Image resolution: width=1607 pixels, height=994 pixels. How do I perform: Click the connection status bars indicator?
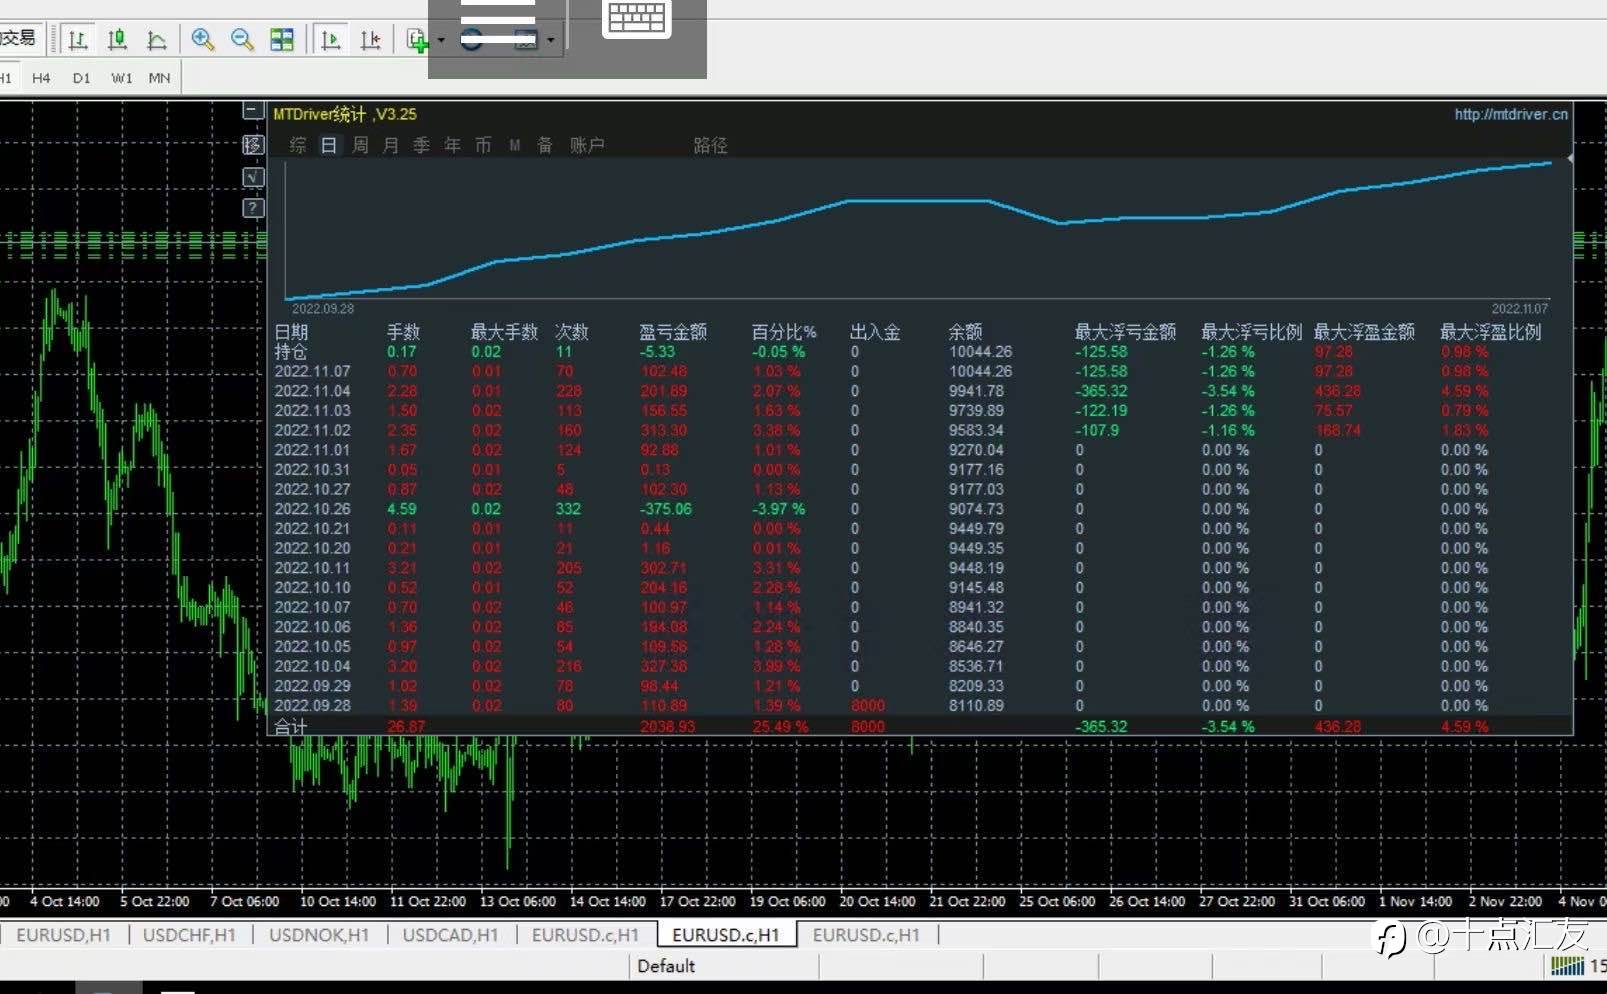(x=1567, y=966)
